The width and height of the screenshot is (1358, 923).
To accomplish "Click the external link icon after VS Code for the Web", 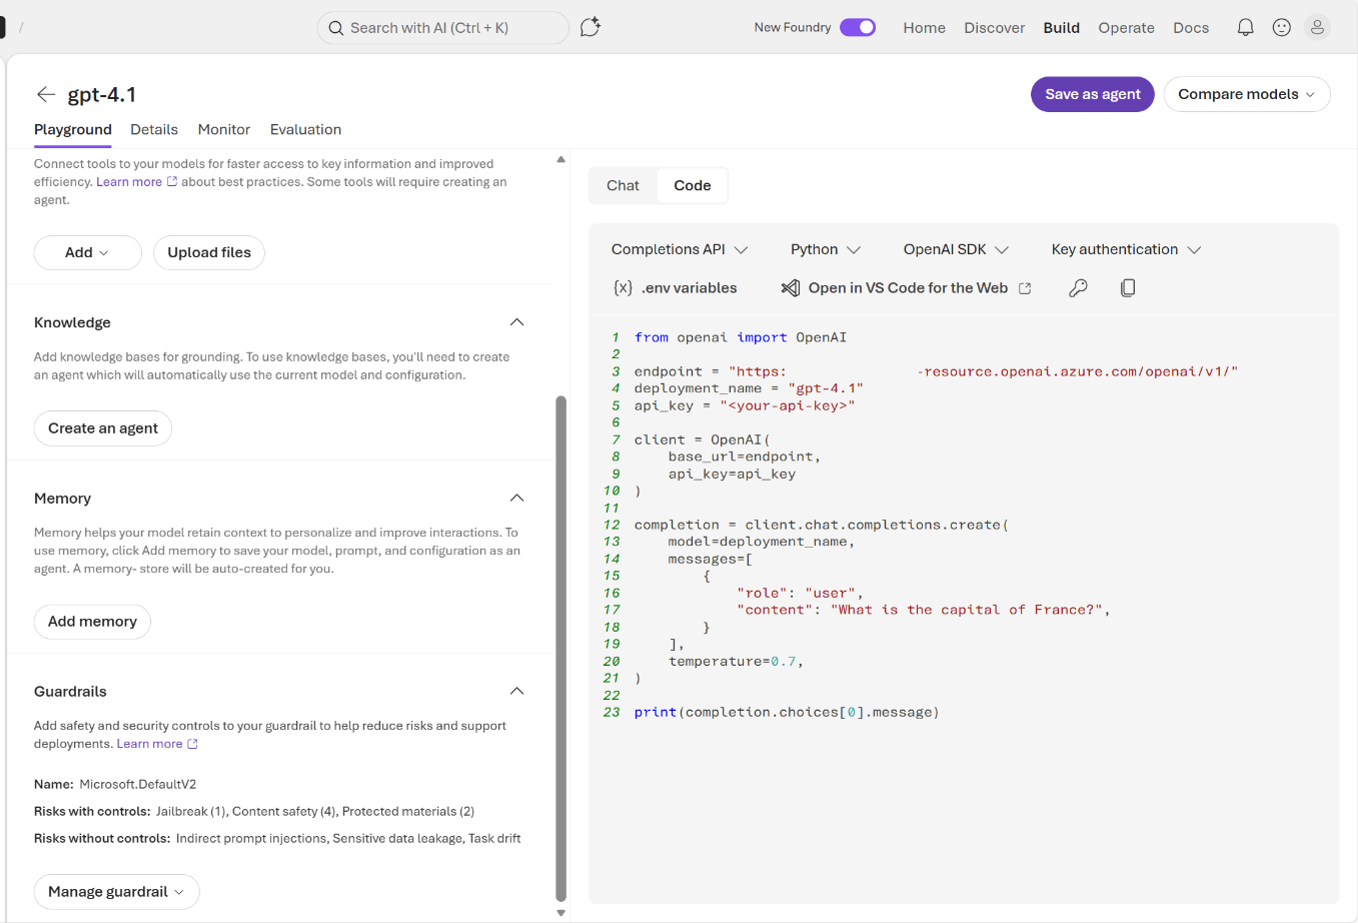I will point(1025,288).
